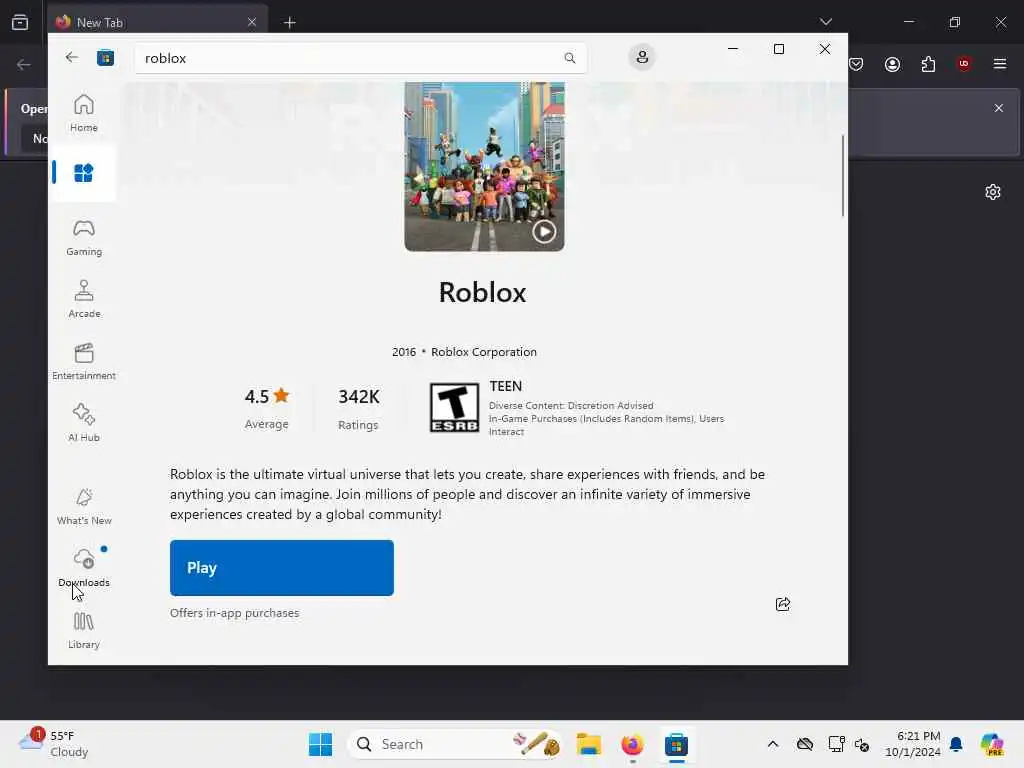
Task: Click the search magnifier in Store search box
Action: click(x=569, y=58)
